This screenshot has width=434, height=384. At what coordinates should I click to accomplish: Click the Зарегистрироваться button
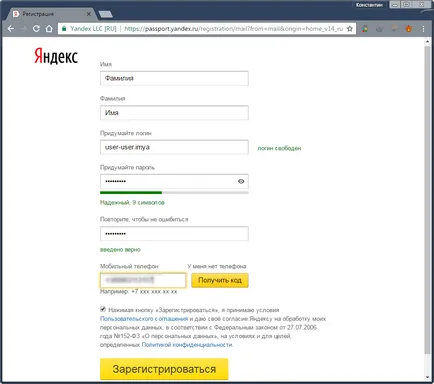pos(164,369)
